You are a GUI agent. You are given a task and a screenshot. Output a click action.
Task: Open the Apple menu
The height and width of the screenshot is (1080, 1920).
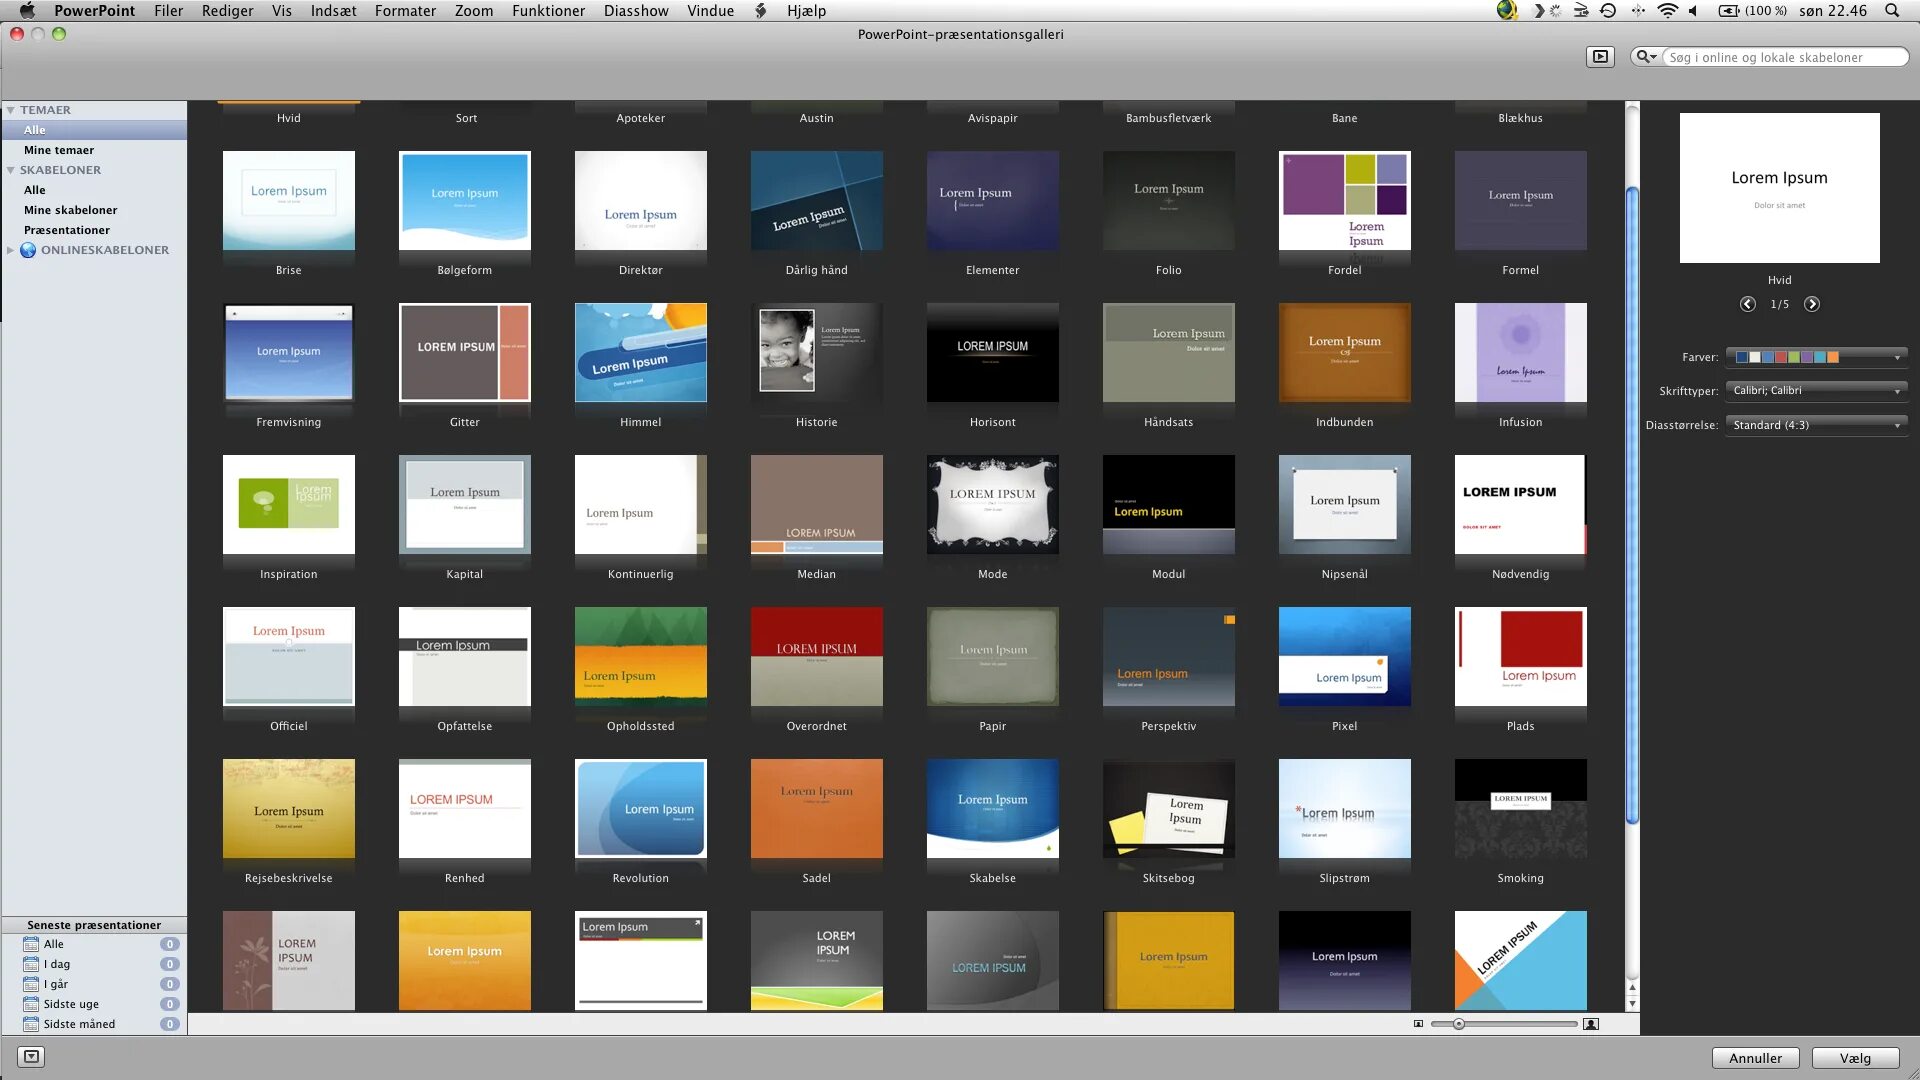pos(27,11)
